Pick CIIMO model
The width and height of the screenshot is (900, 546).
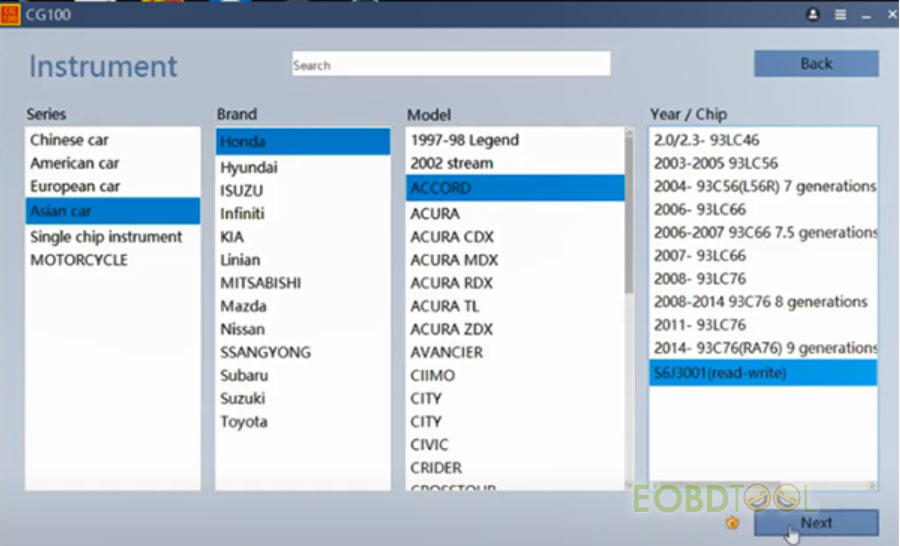(x=515, y=375)
